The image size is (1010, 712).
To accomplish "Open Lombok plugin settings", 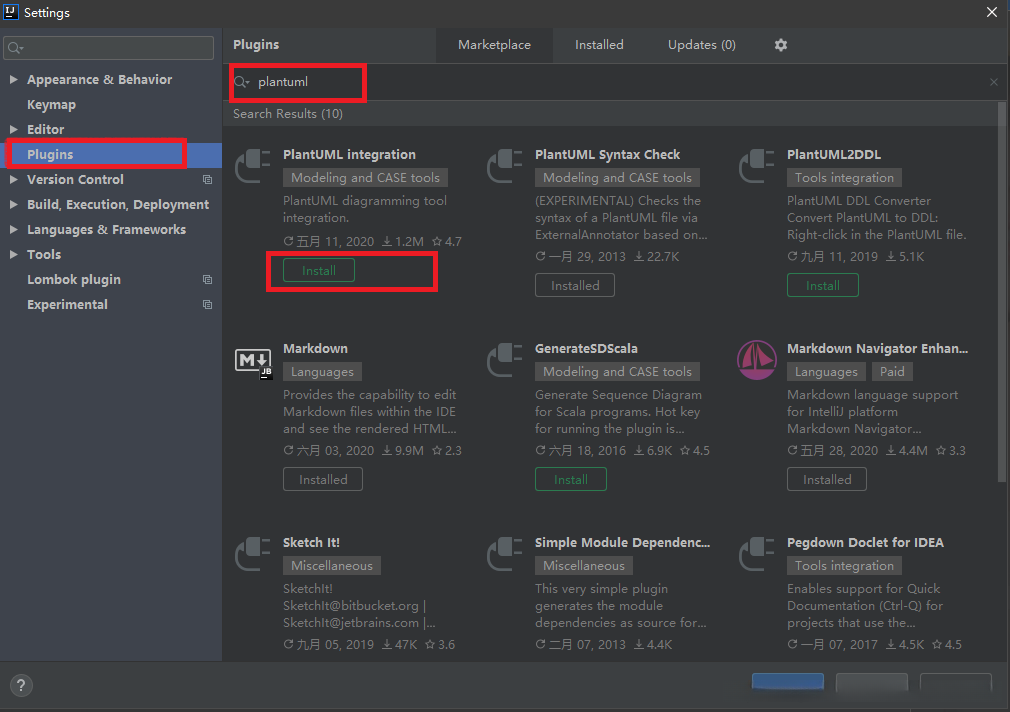I will click(x=74, y=280).
